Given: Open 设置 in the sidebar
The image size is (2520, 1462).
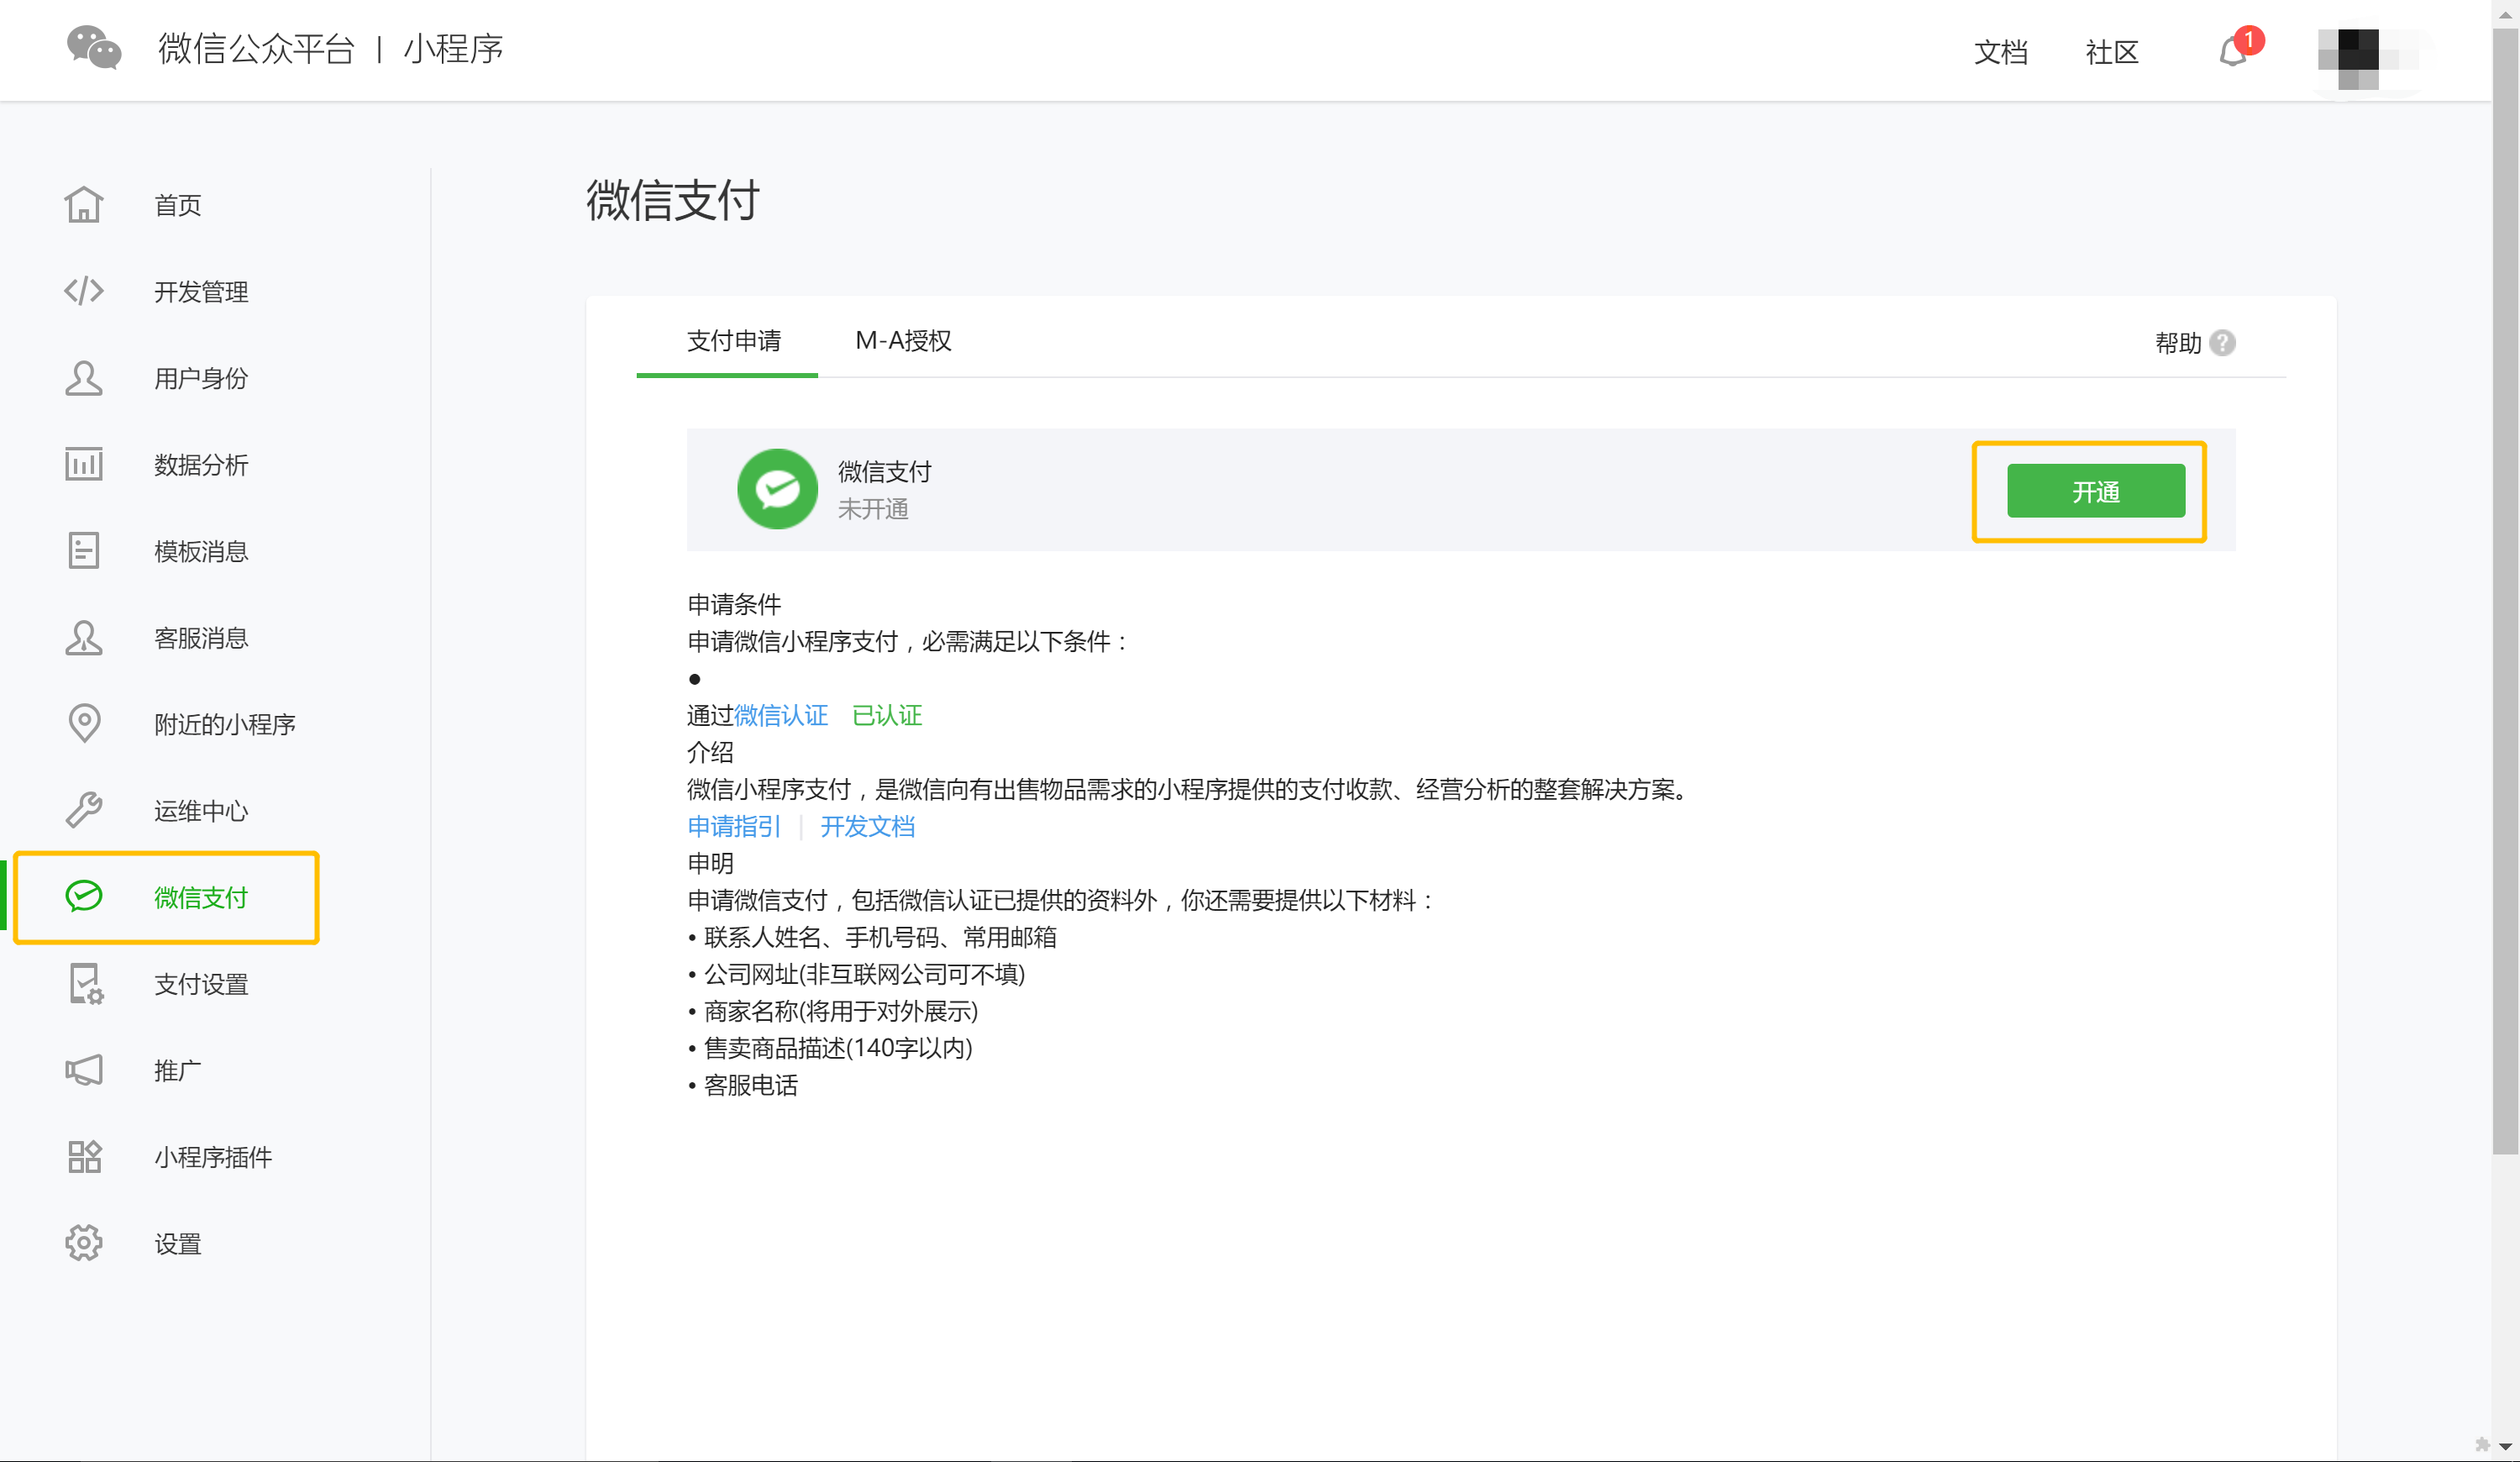Looking at the screenshot, I should 178,1244.
